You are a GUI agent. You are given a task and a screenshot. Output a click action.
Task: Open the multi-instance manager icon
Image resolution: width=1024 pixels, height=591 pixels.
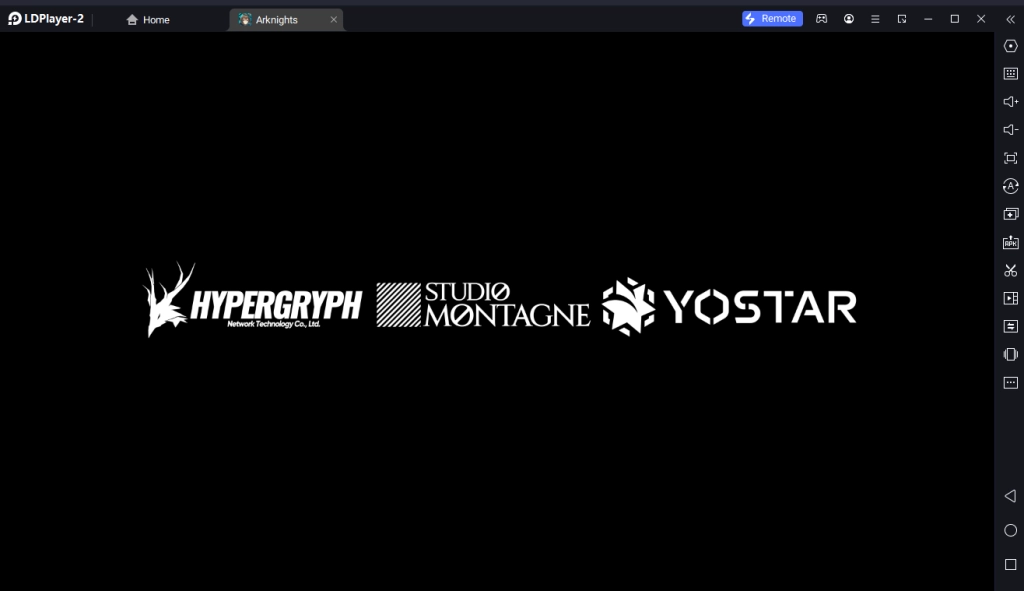(1010, 214)
